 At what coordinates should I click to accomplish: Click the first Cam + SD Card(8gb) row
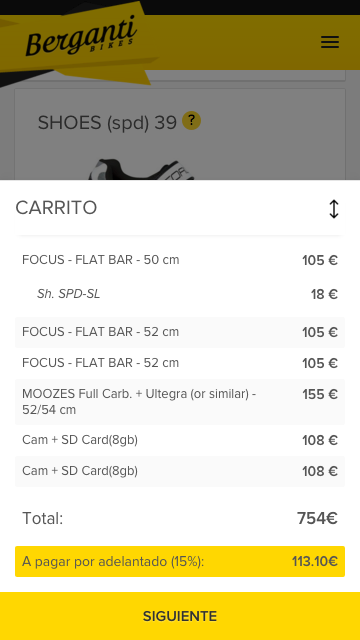pyautogui.click(x=180, y=440)
